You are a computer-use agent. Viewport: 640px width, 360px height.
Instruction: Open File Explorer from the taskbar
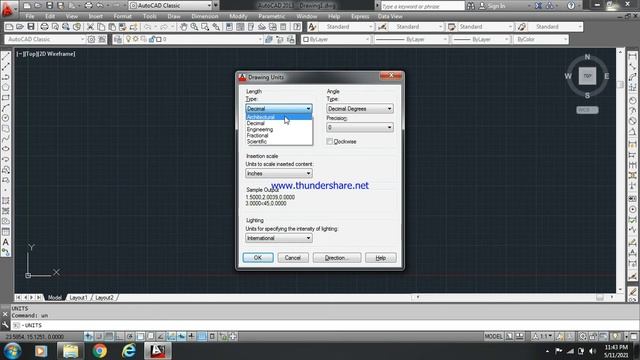70,351
